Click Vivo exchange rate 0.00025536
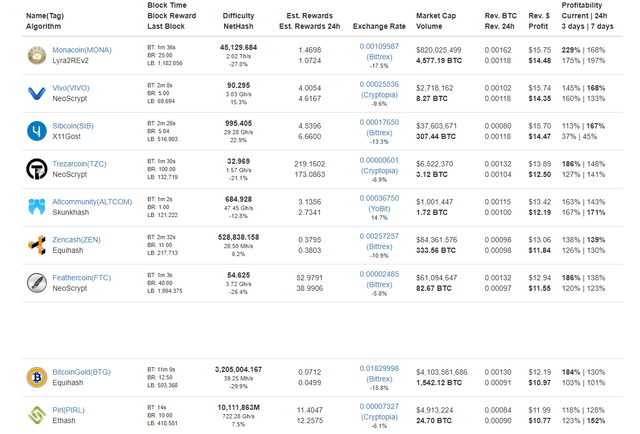 [x=379, y=84]
